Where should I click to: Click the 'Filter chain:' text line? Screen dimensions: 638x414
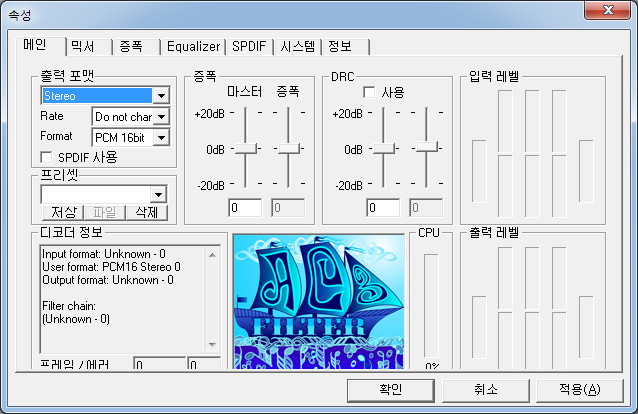pos(69,306)
